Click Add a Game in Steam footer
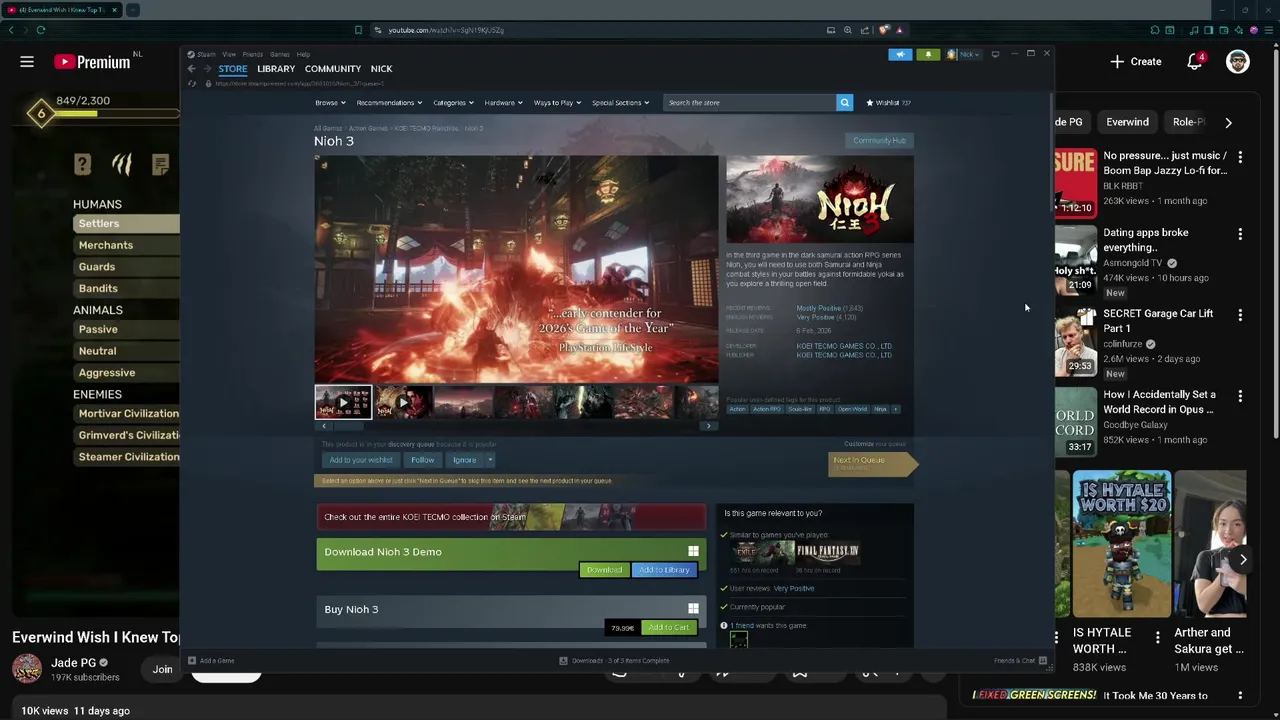Image resolution: width=1280 pixels, height=720 pixels. pos(211,661)
